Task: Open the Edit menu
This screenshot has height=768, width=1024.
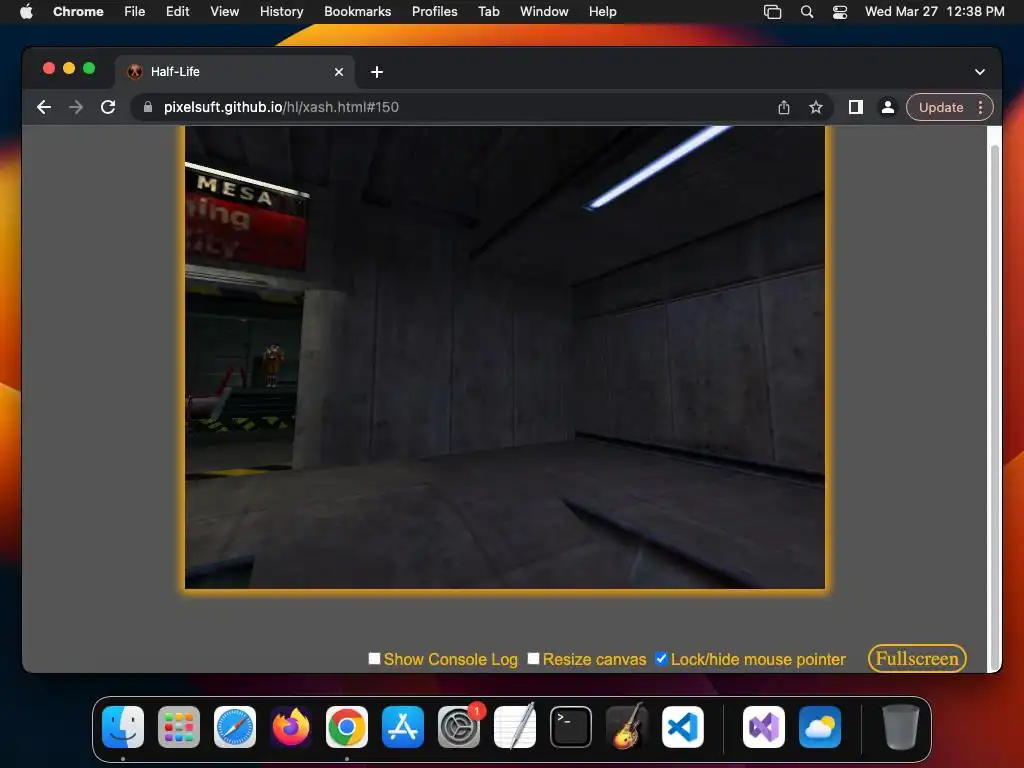Action: pyautogui.click(x=178, y=11)
